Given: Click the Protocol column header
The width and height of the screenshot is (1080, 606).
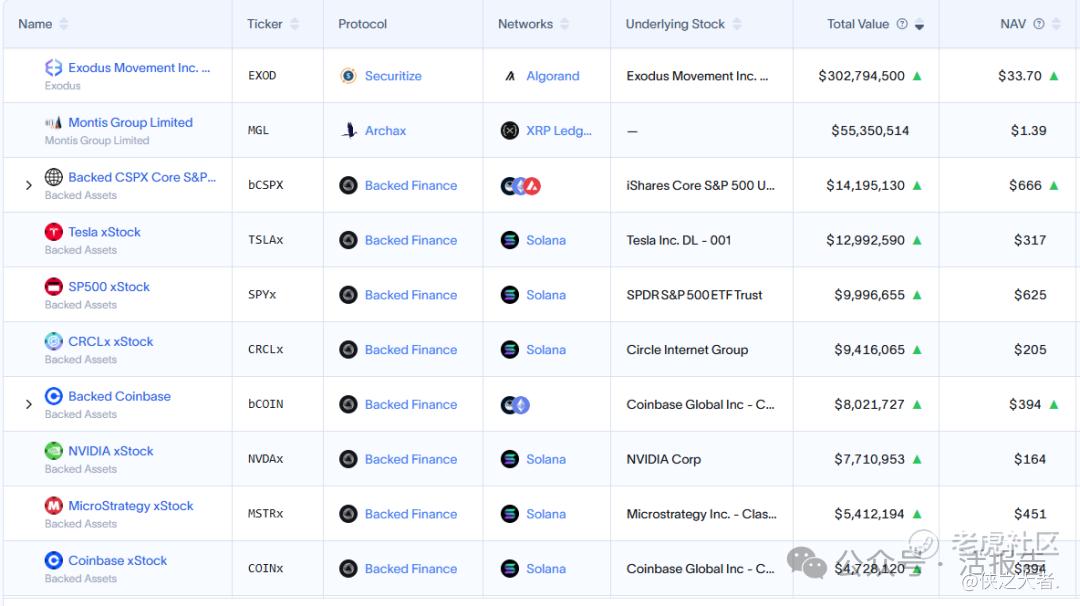Looking at the screenshot, I should (x=362, y=24).
